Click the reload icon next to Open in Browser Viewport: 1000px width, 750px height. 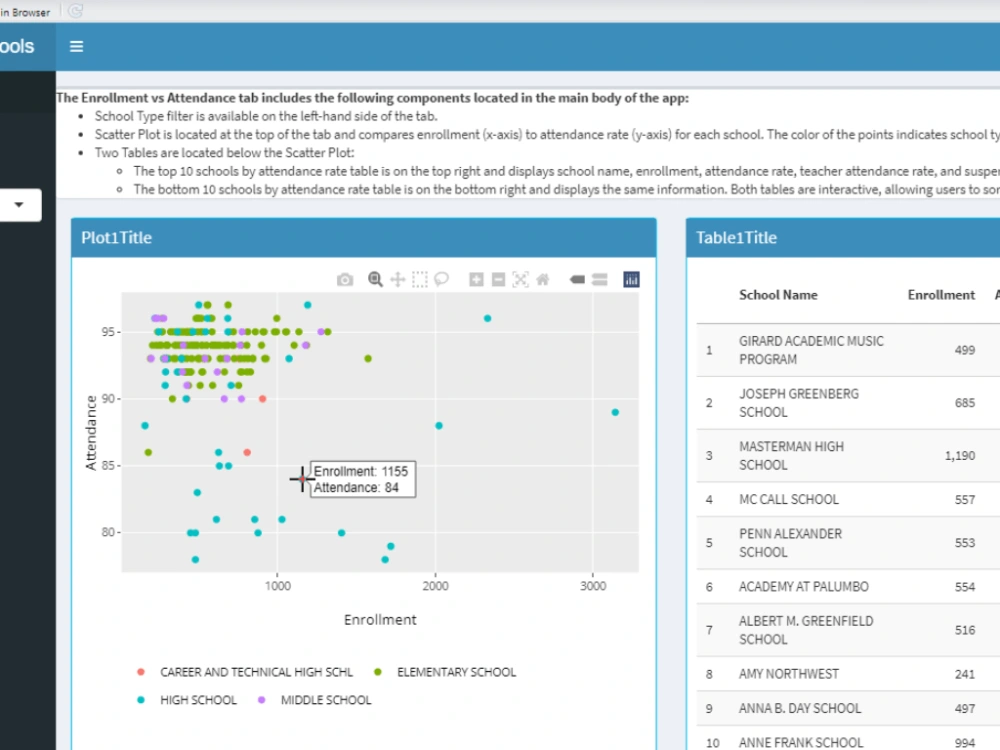tap(75, 11)
